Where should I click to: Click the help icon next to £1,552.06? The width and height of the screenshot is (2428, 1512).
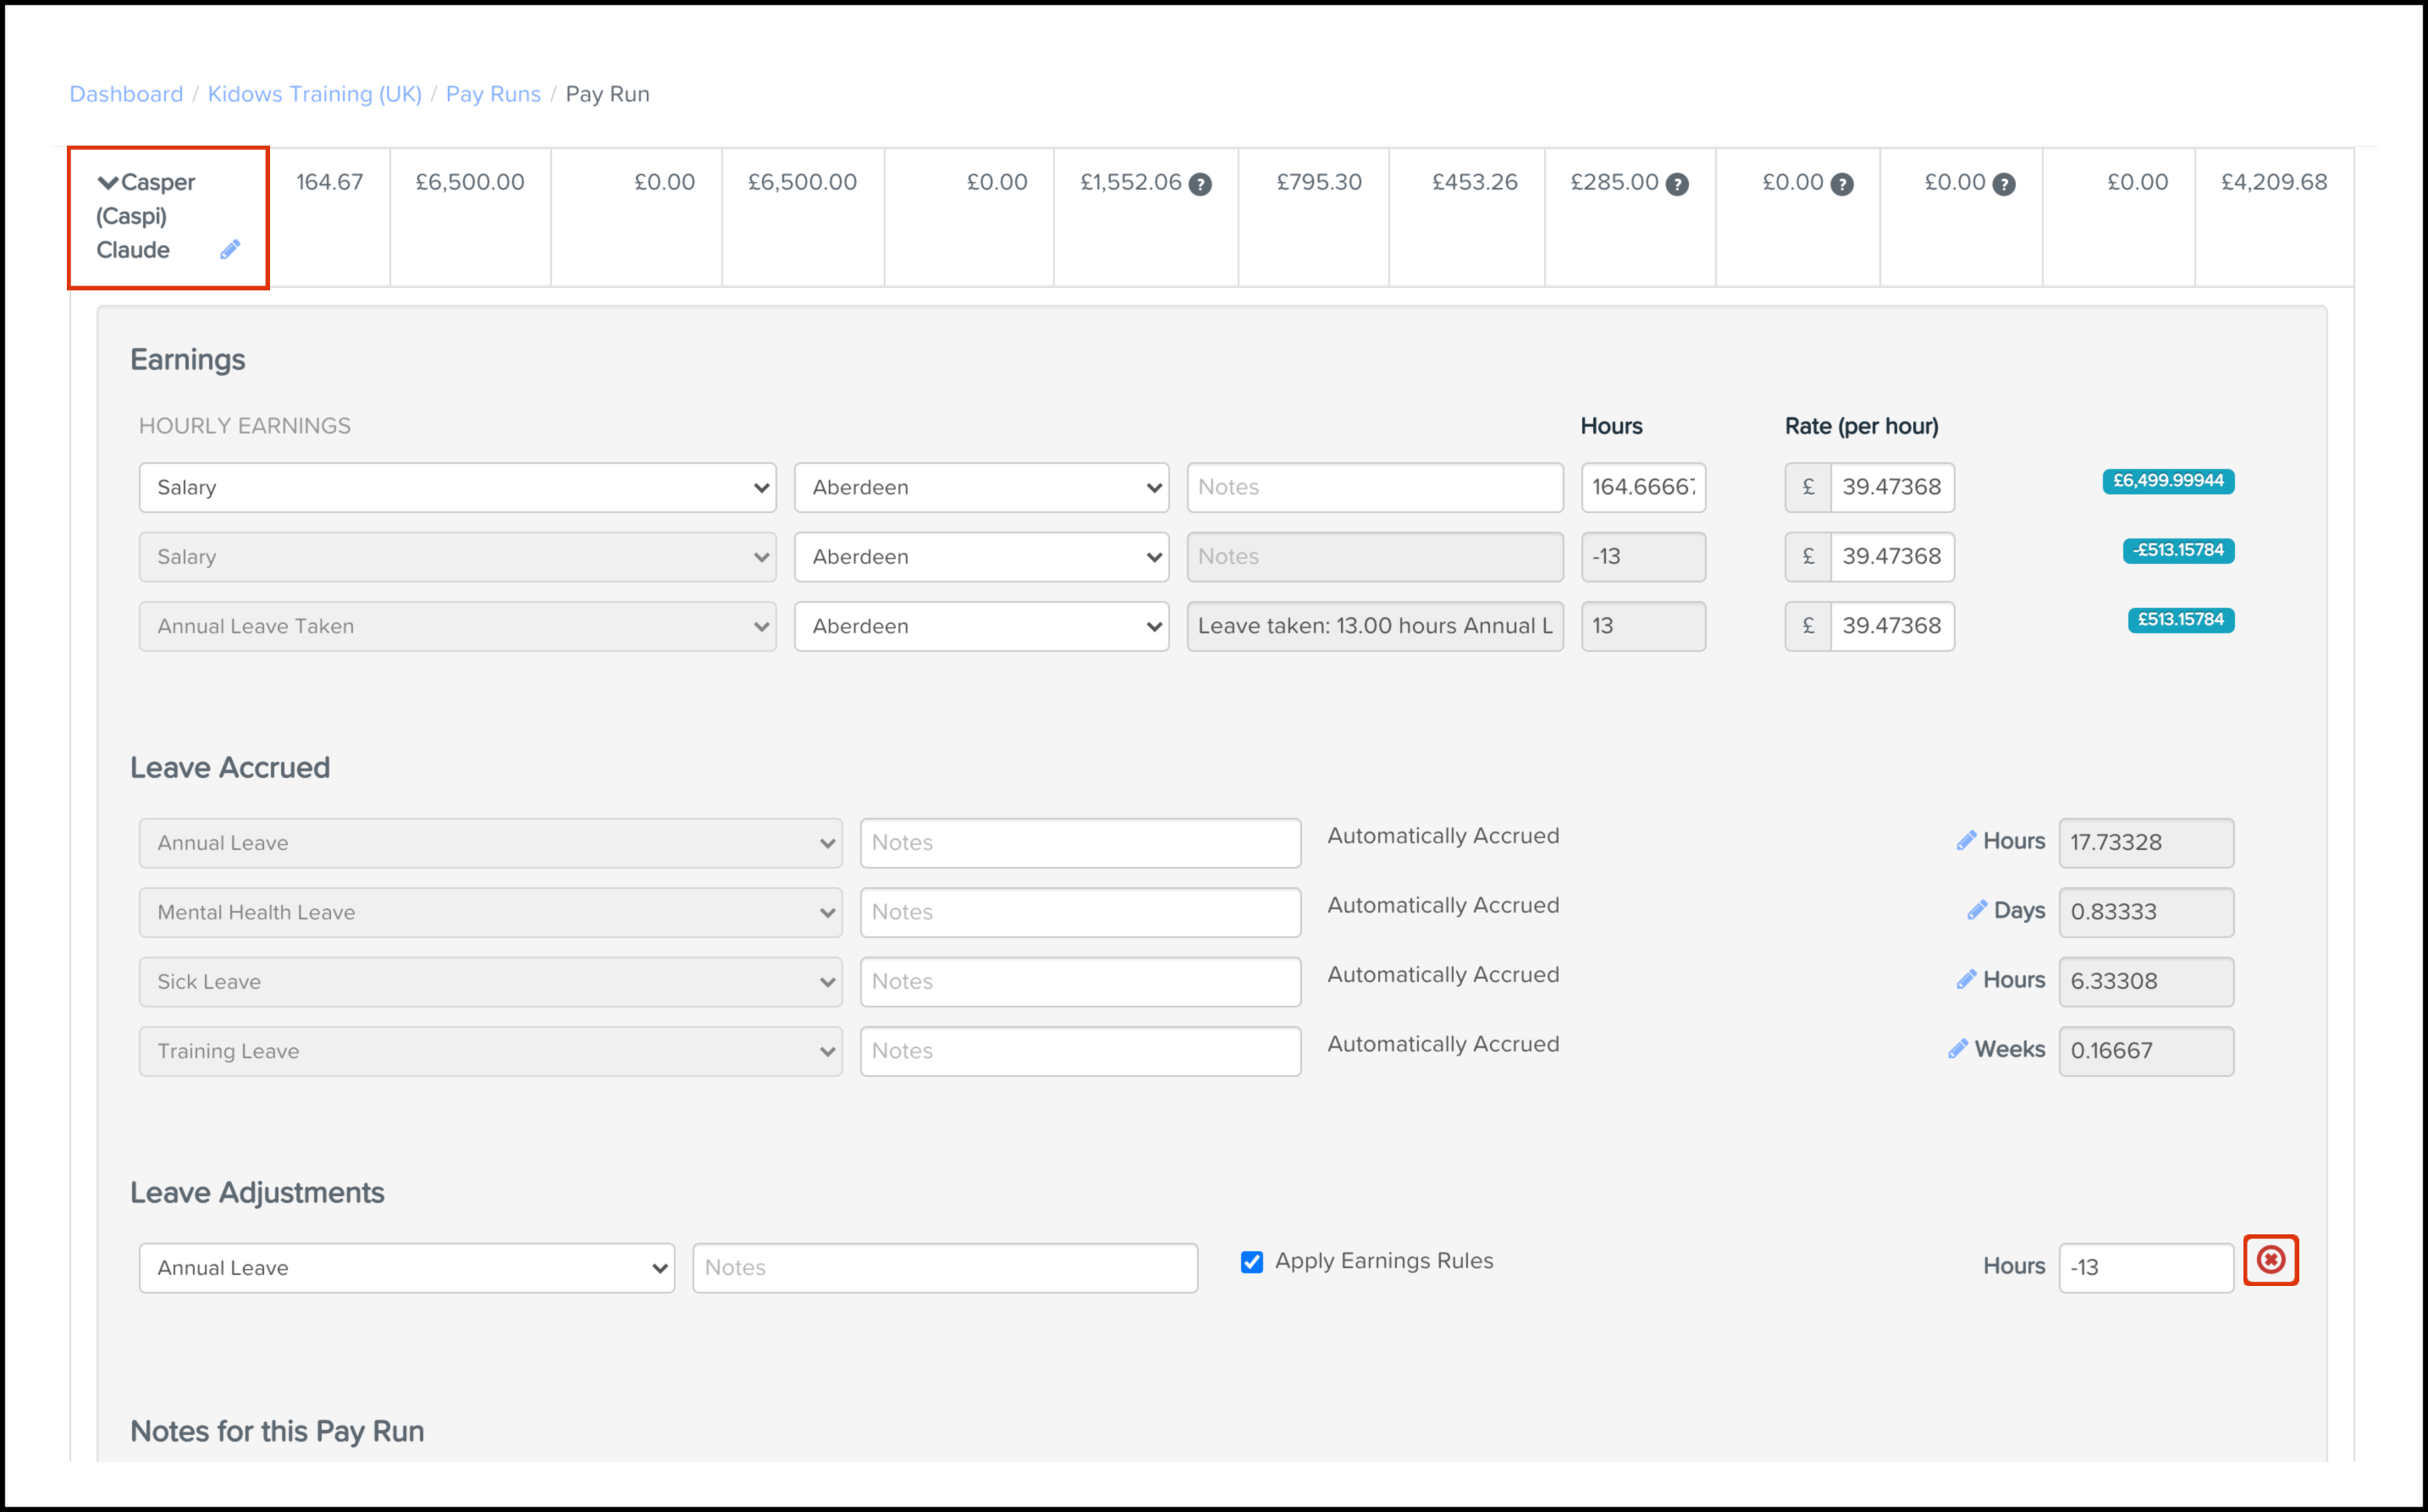click(1200, 184)
